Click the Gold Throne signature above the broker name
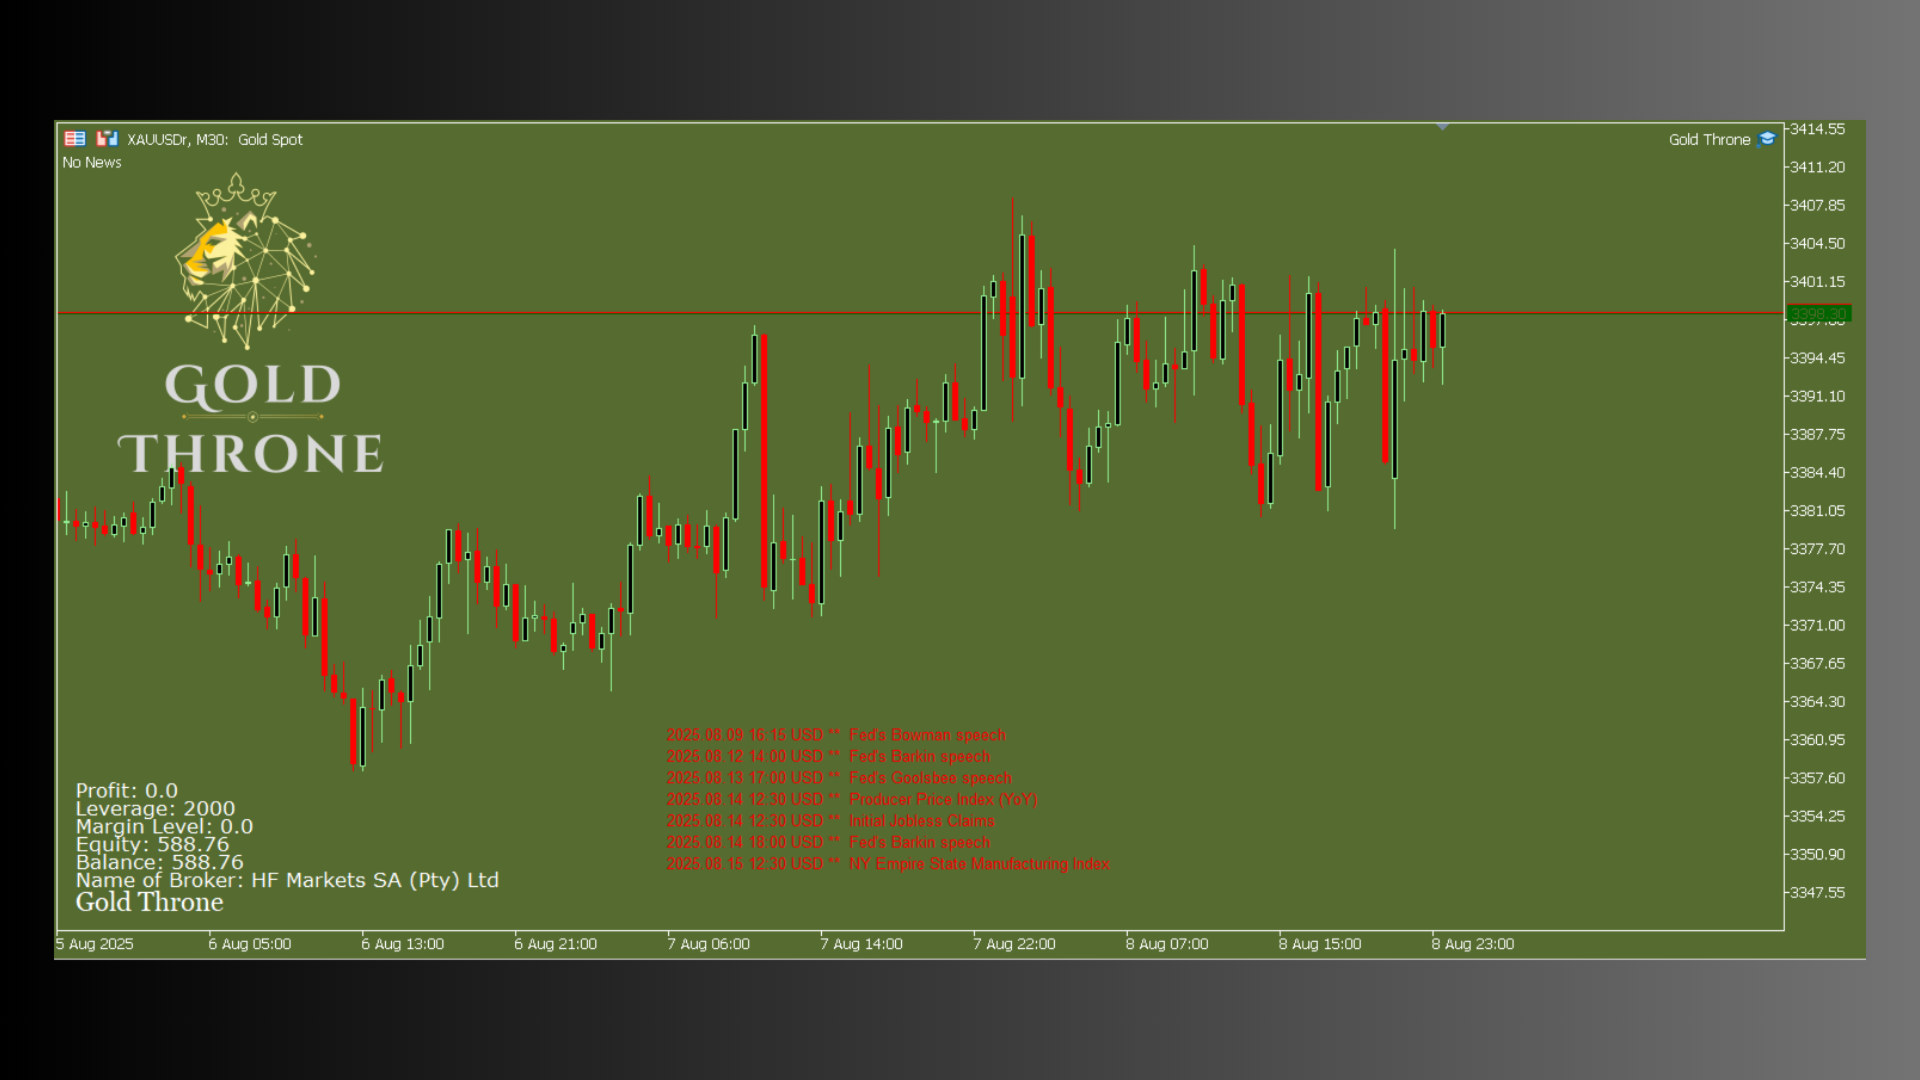 click(x=149, y=902)
